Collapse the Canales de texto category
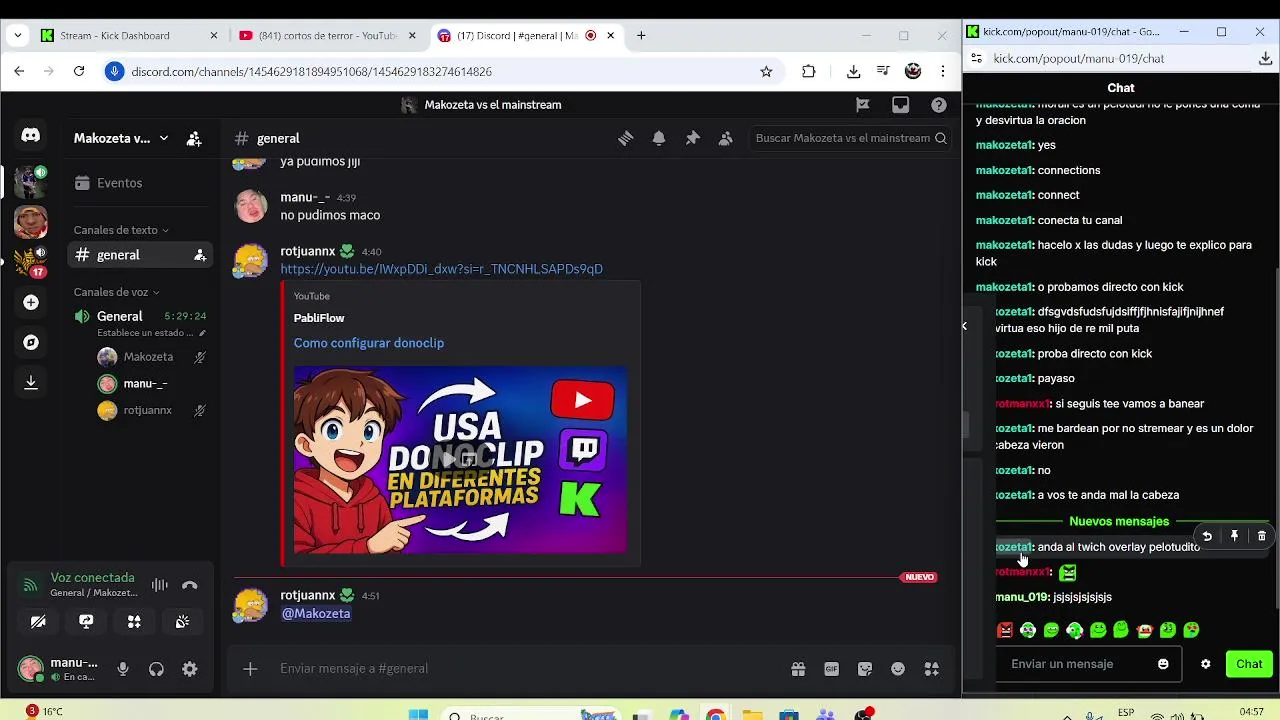 coord(121,230)
